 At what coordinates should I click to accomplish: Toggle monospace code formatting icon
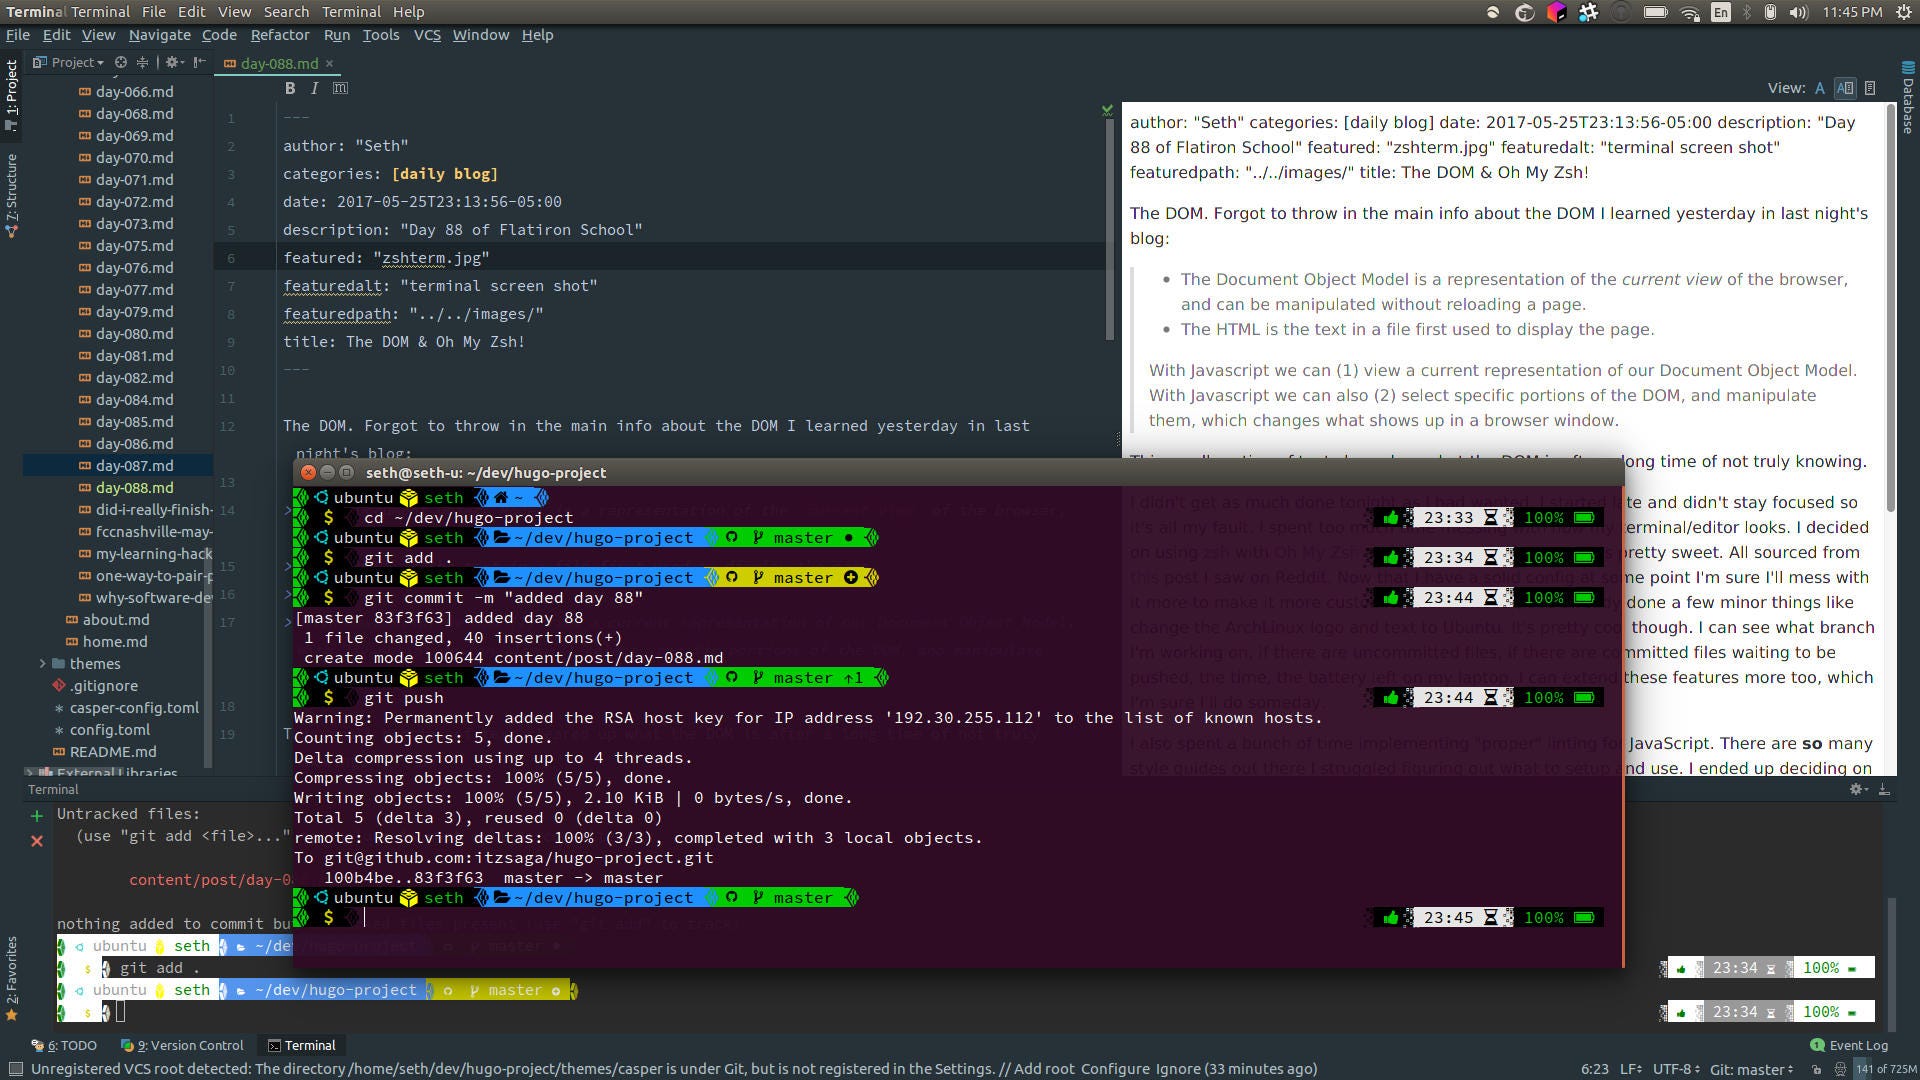click(x=340, y=88)
